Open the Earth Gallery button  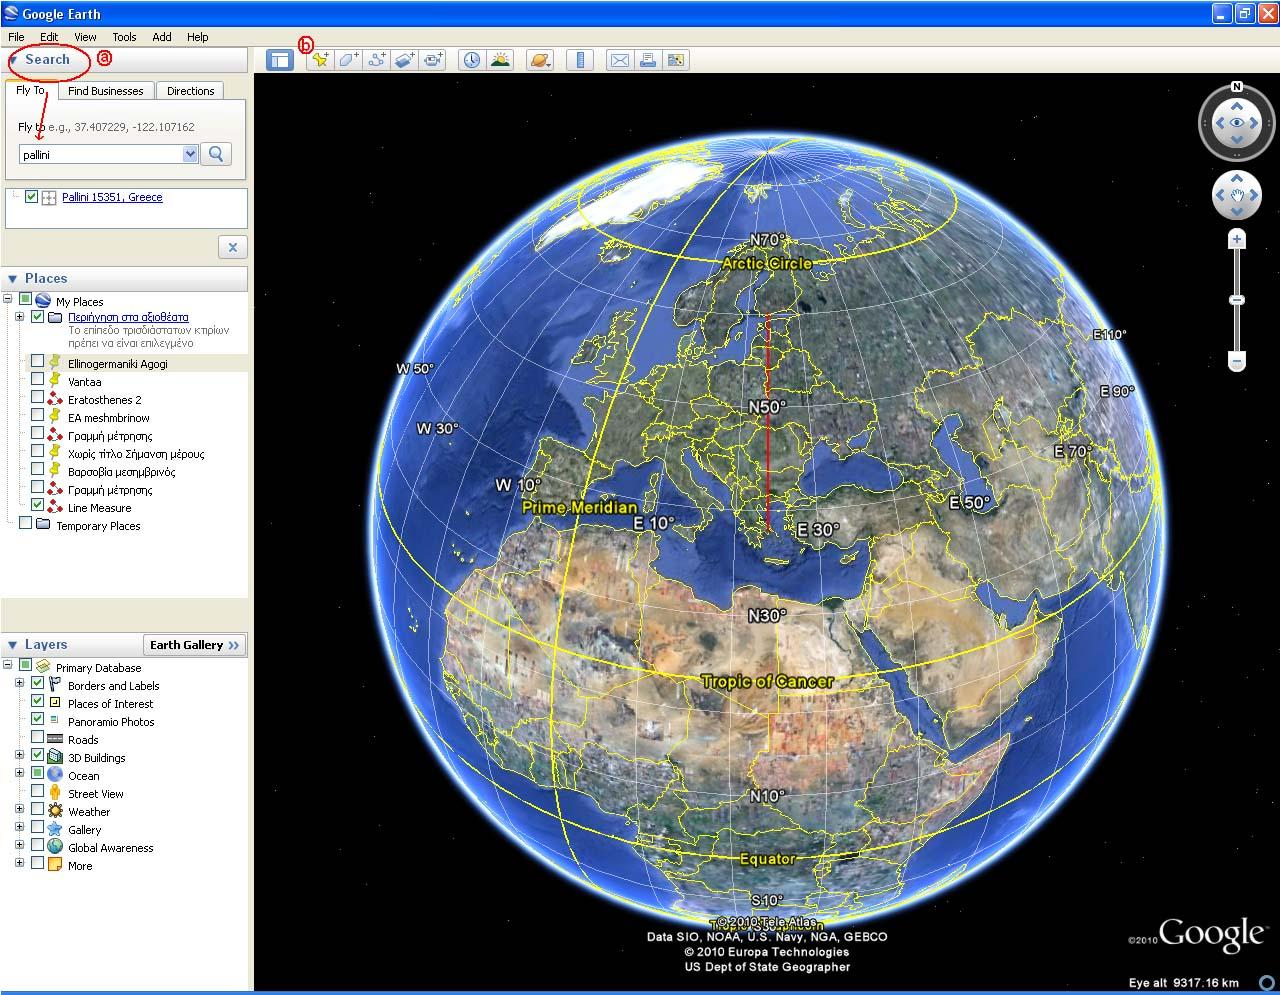point(195,645)
